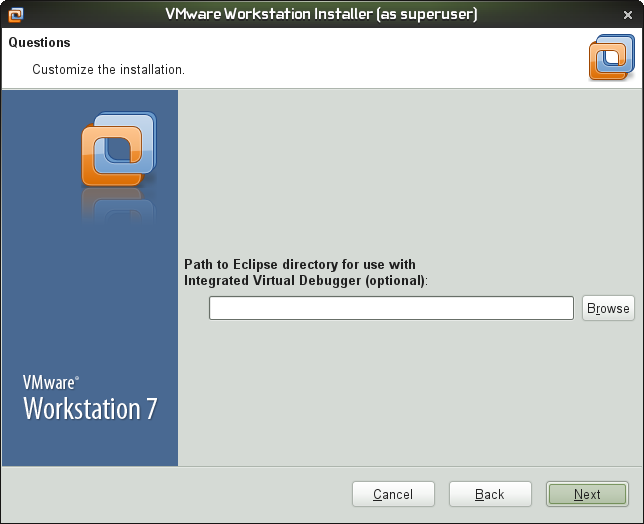
Task: Close the installer window
Action: [628, 15]
